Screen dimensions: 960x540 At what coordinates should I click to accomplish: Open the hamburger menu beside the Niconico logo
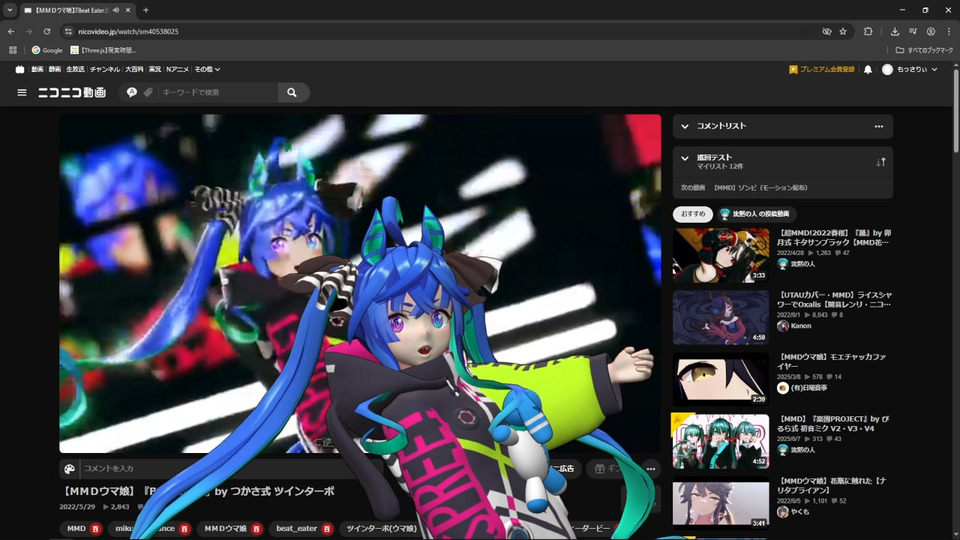(x=22, y=92)
